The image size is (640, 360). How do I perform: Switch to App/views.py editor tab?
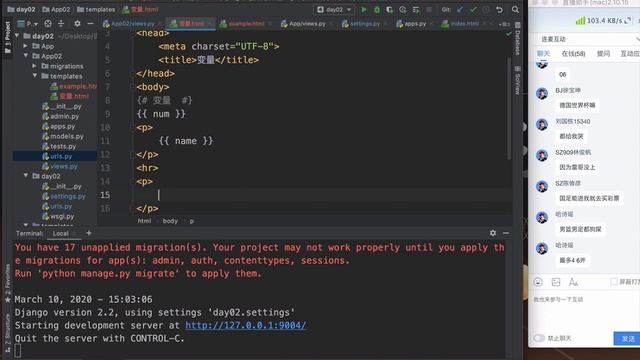click(x=307, y=24)
